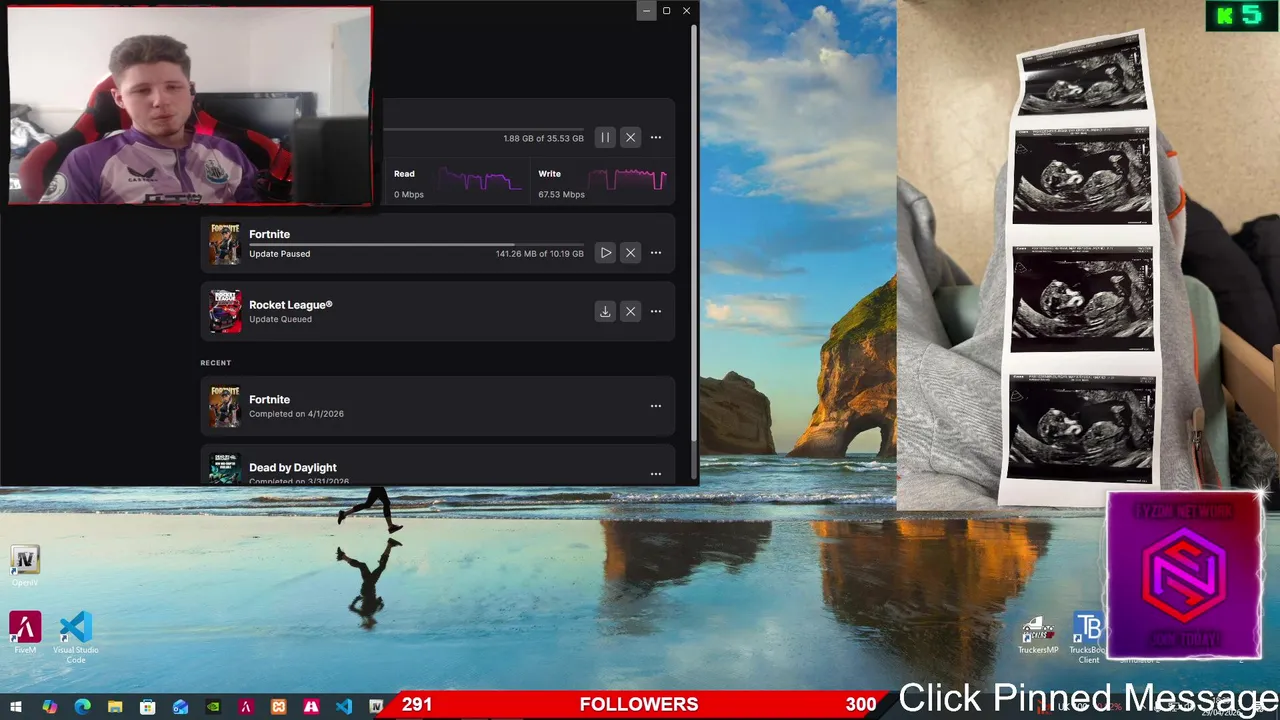The width and height of the screenshot is (1280, 720).
Task: Click the RECENT section heading
Action: (215, 363)
